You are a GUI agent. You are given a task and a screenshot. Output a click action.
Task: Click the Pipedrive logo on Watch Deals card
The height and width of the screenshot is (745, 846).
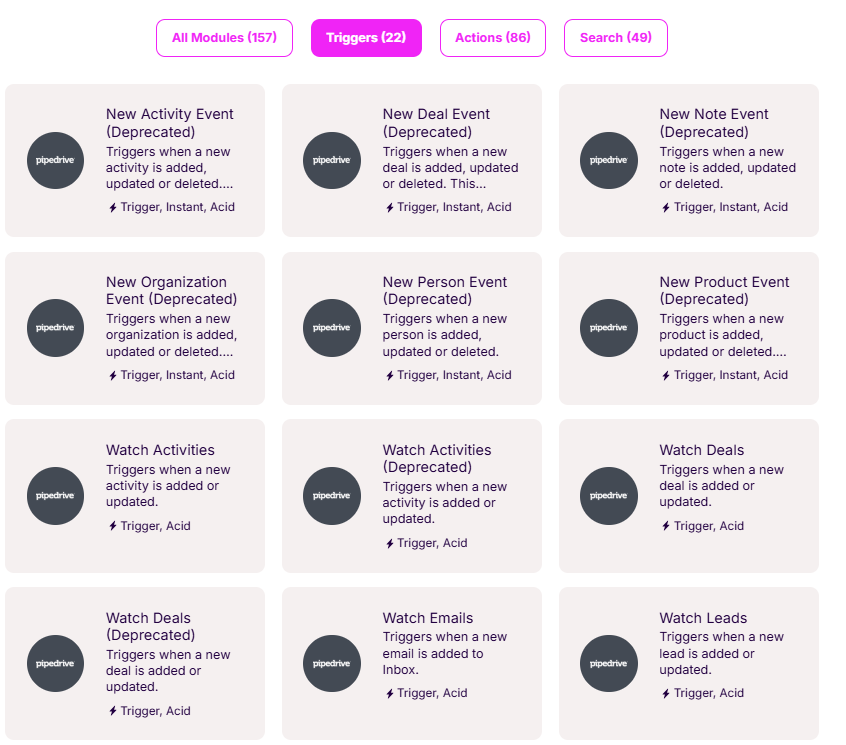tap(609, 496)
